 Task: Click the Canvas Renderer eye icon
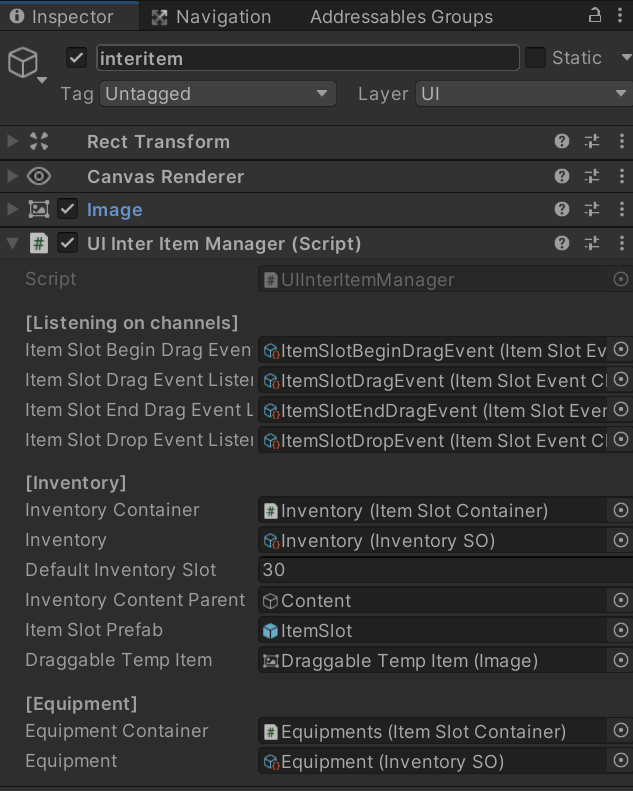[39, 176]
